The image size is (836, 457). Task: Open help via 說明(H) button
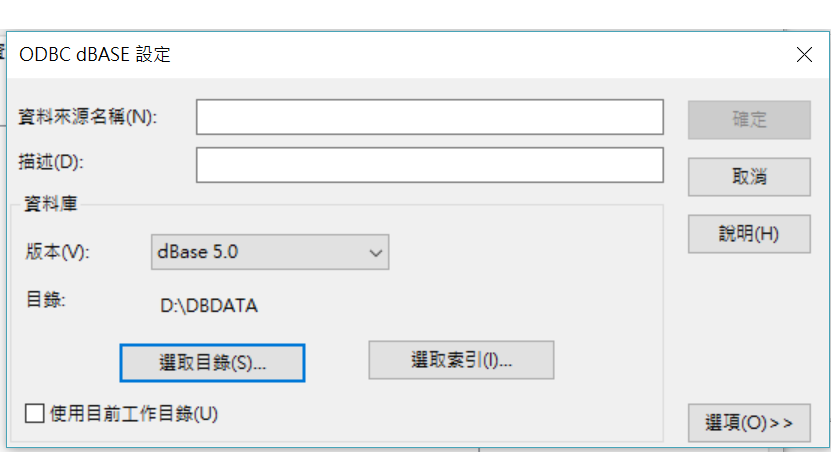749,234
